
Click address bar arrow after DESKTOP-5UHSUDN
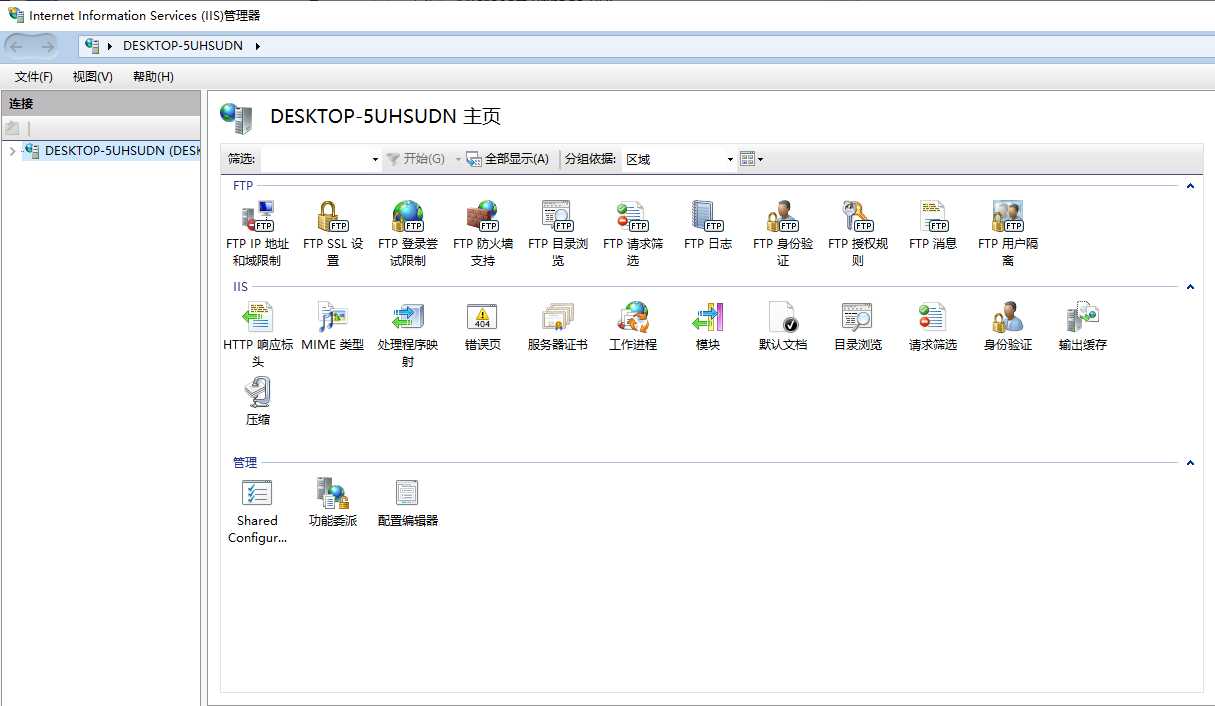[x=258, y=46]
